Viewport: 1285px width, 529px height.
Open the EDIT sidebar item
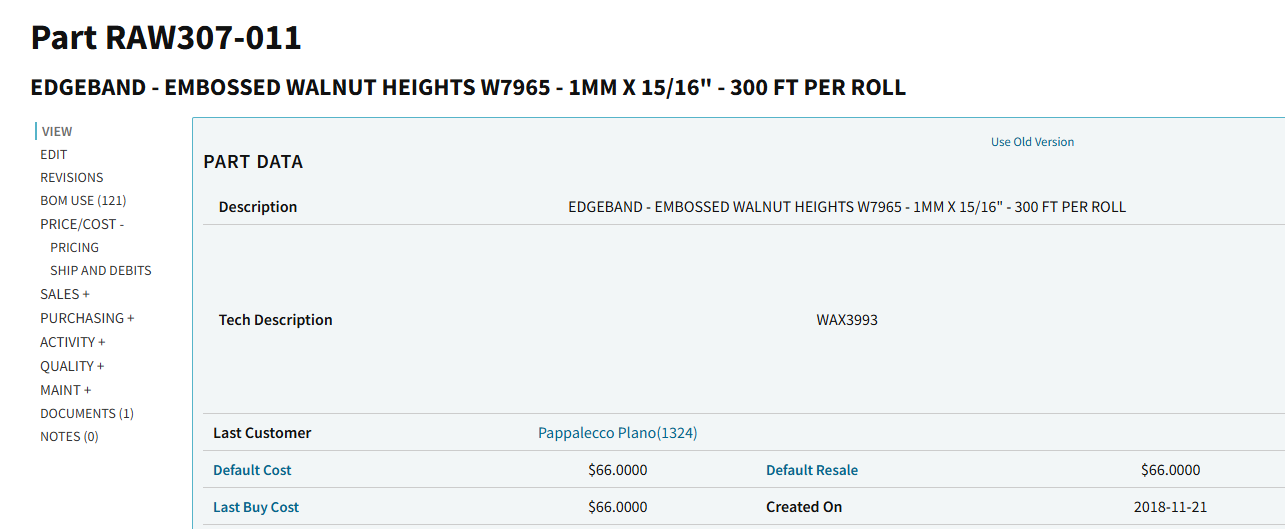point(54,154)
